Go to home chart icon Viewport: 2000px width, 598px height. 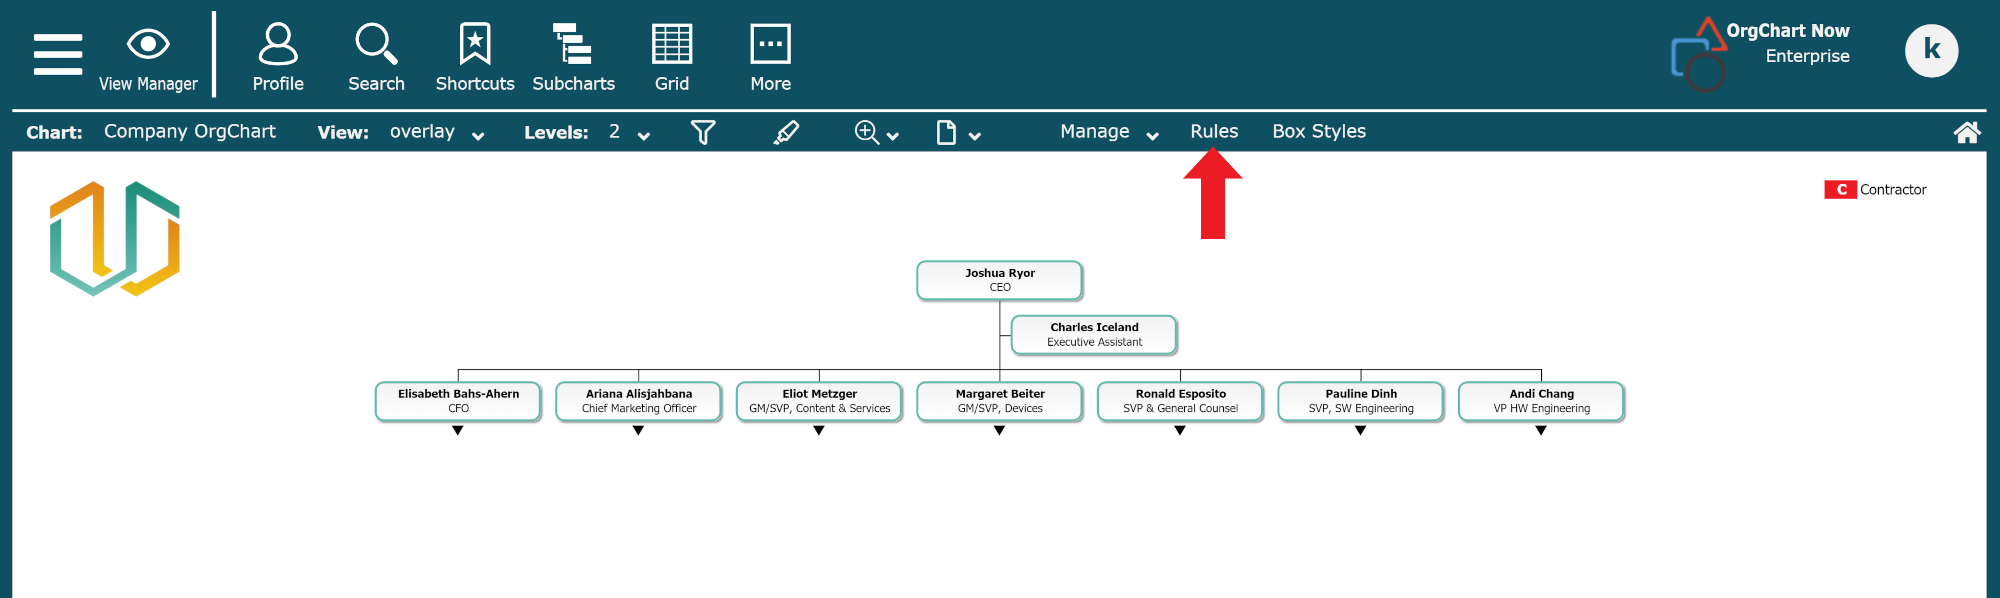(1966, 132)
